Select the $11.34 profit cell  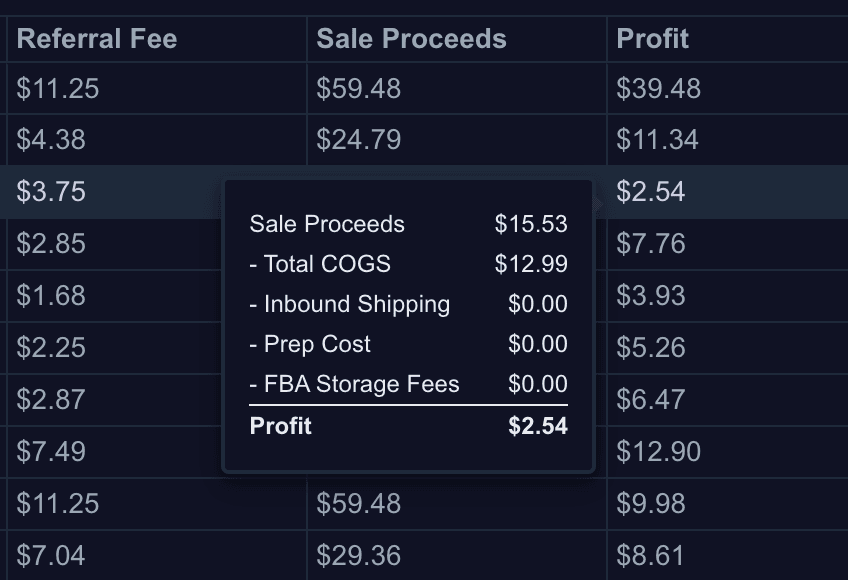coord(727,140)
